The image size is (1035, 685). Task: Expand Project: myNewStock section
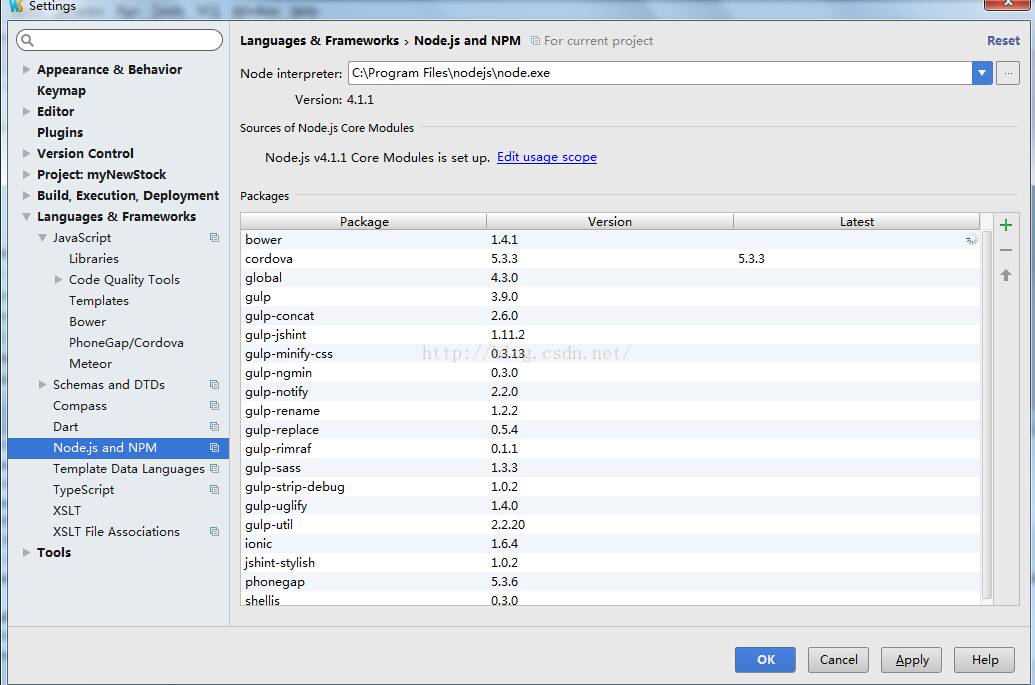(x=26, y=175)
